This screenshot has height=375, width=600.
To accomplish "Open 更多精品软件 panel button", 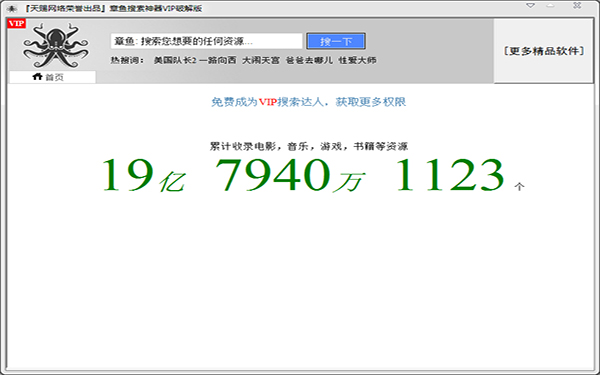I will tap(544, 51).
